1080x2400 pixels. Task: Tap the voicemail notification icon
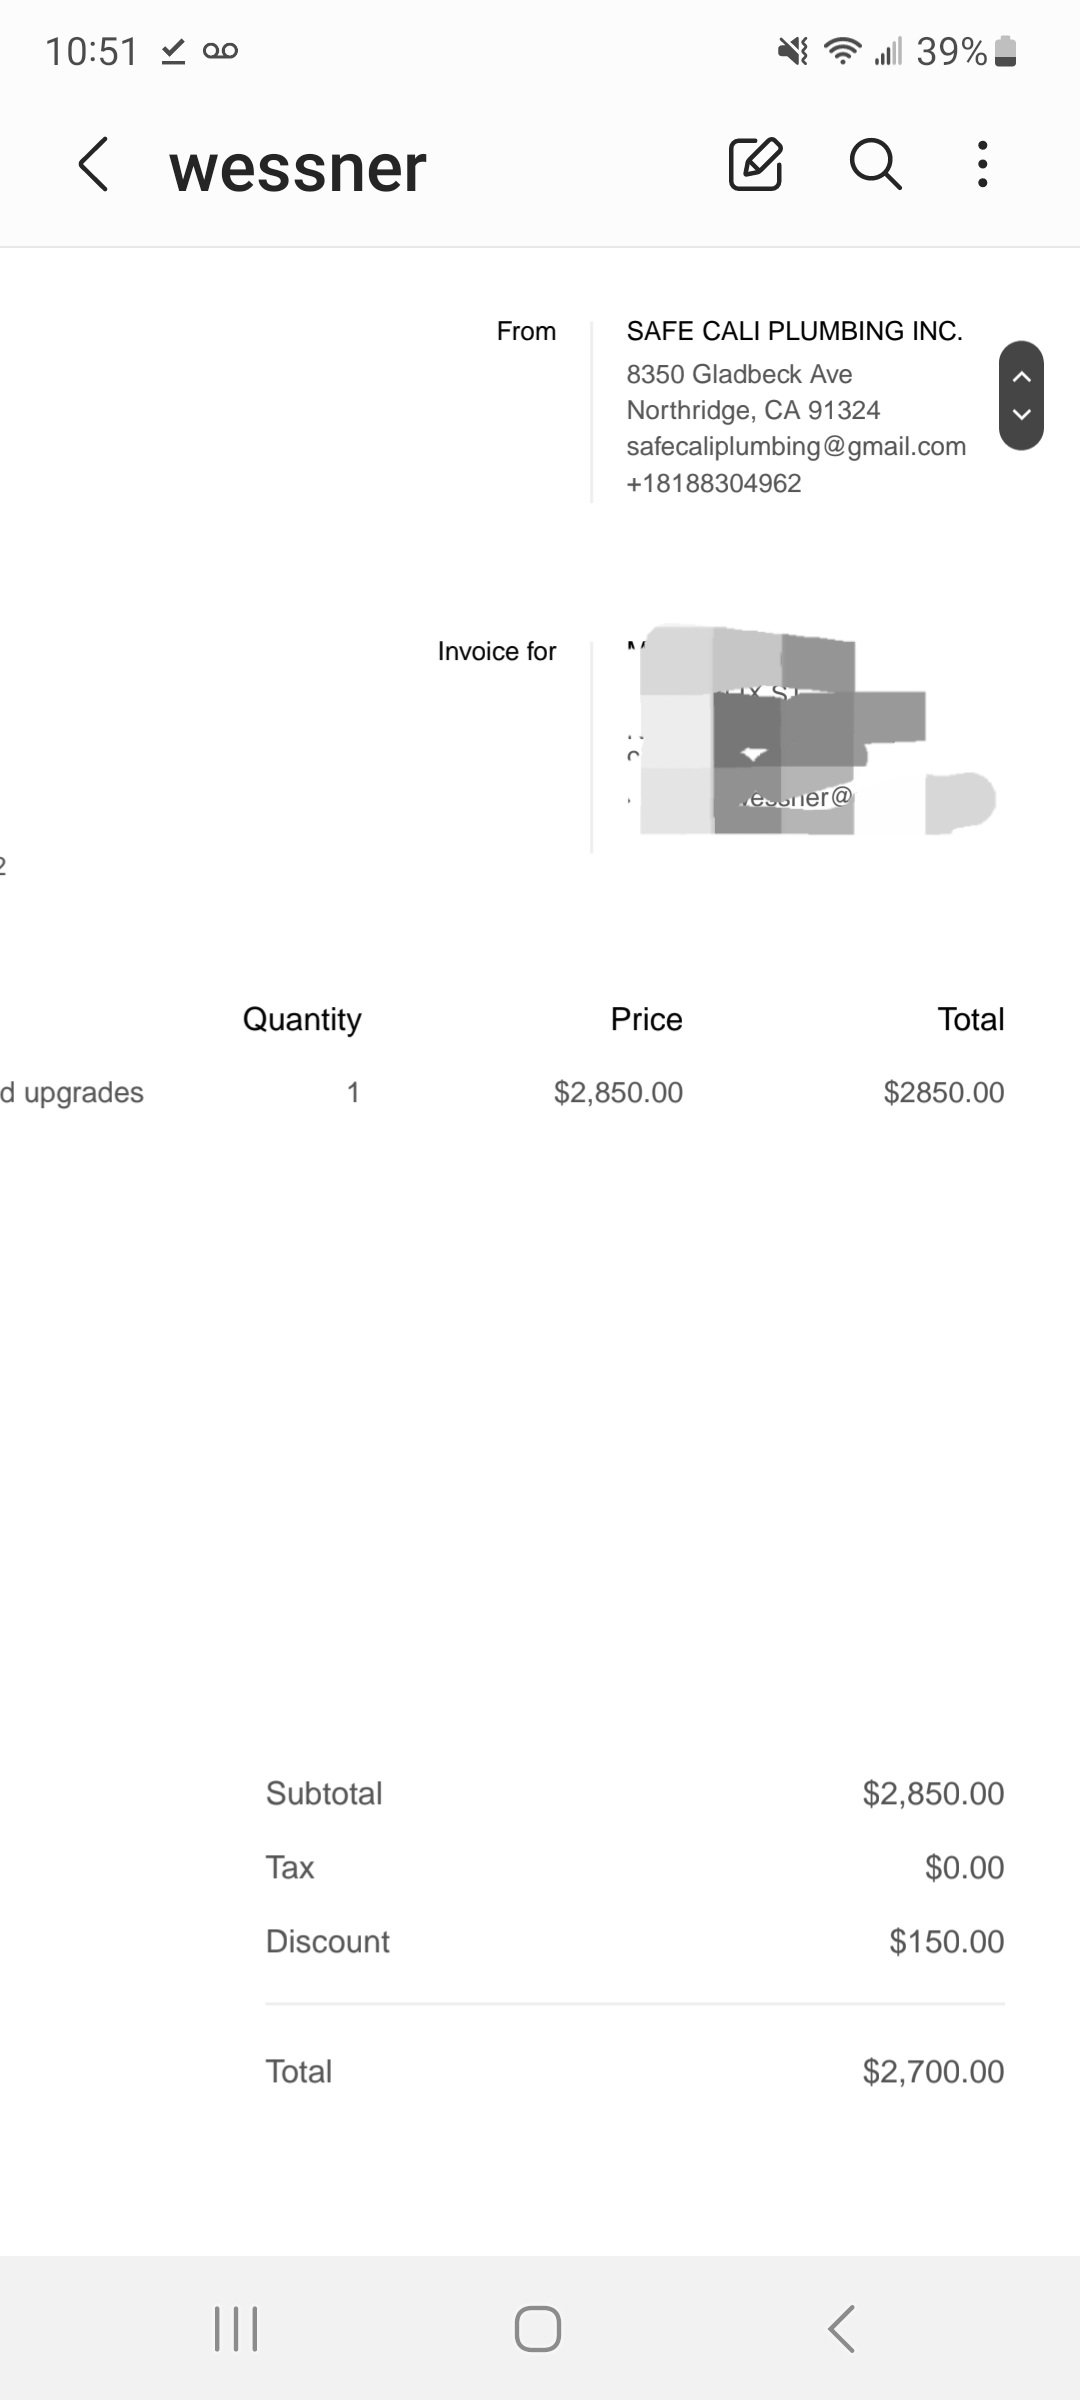tap(220, 50)
